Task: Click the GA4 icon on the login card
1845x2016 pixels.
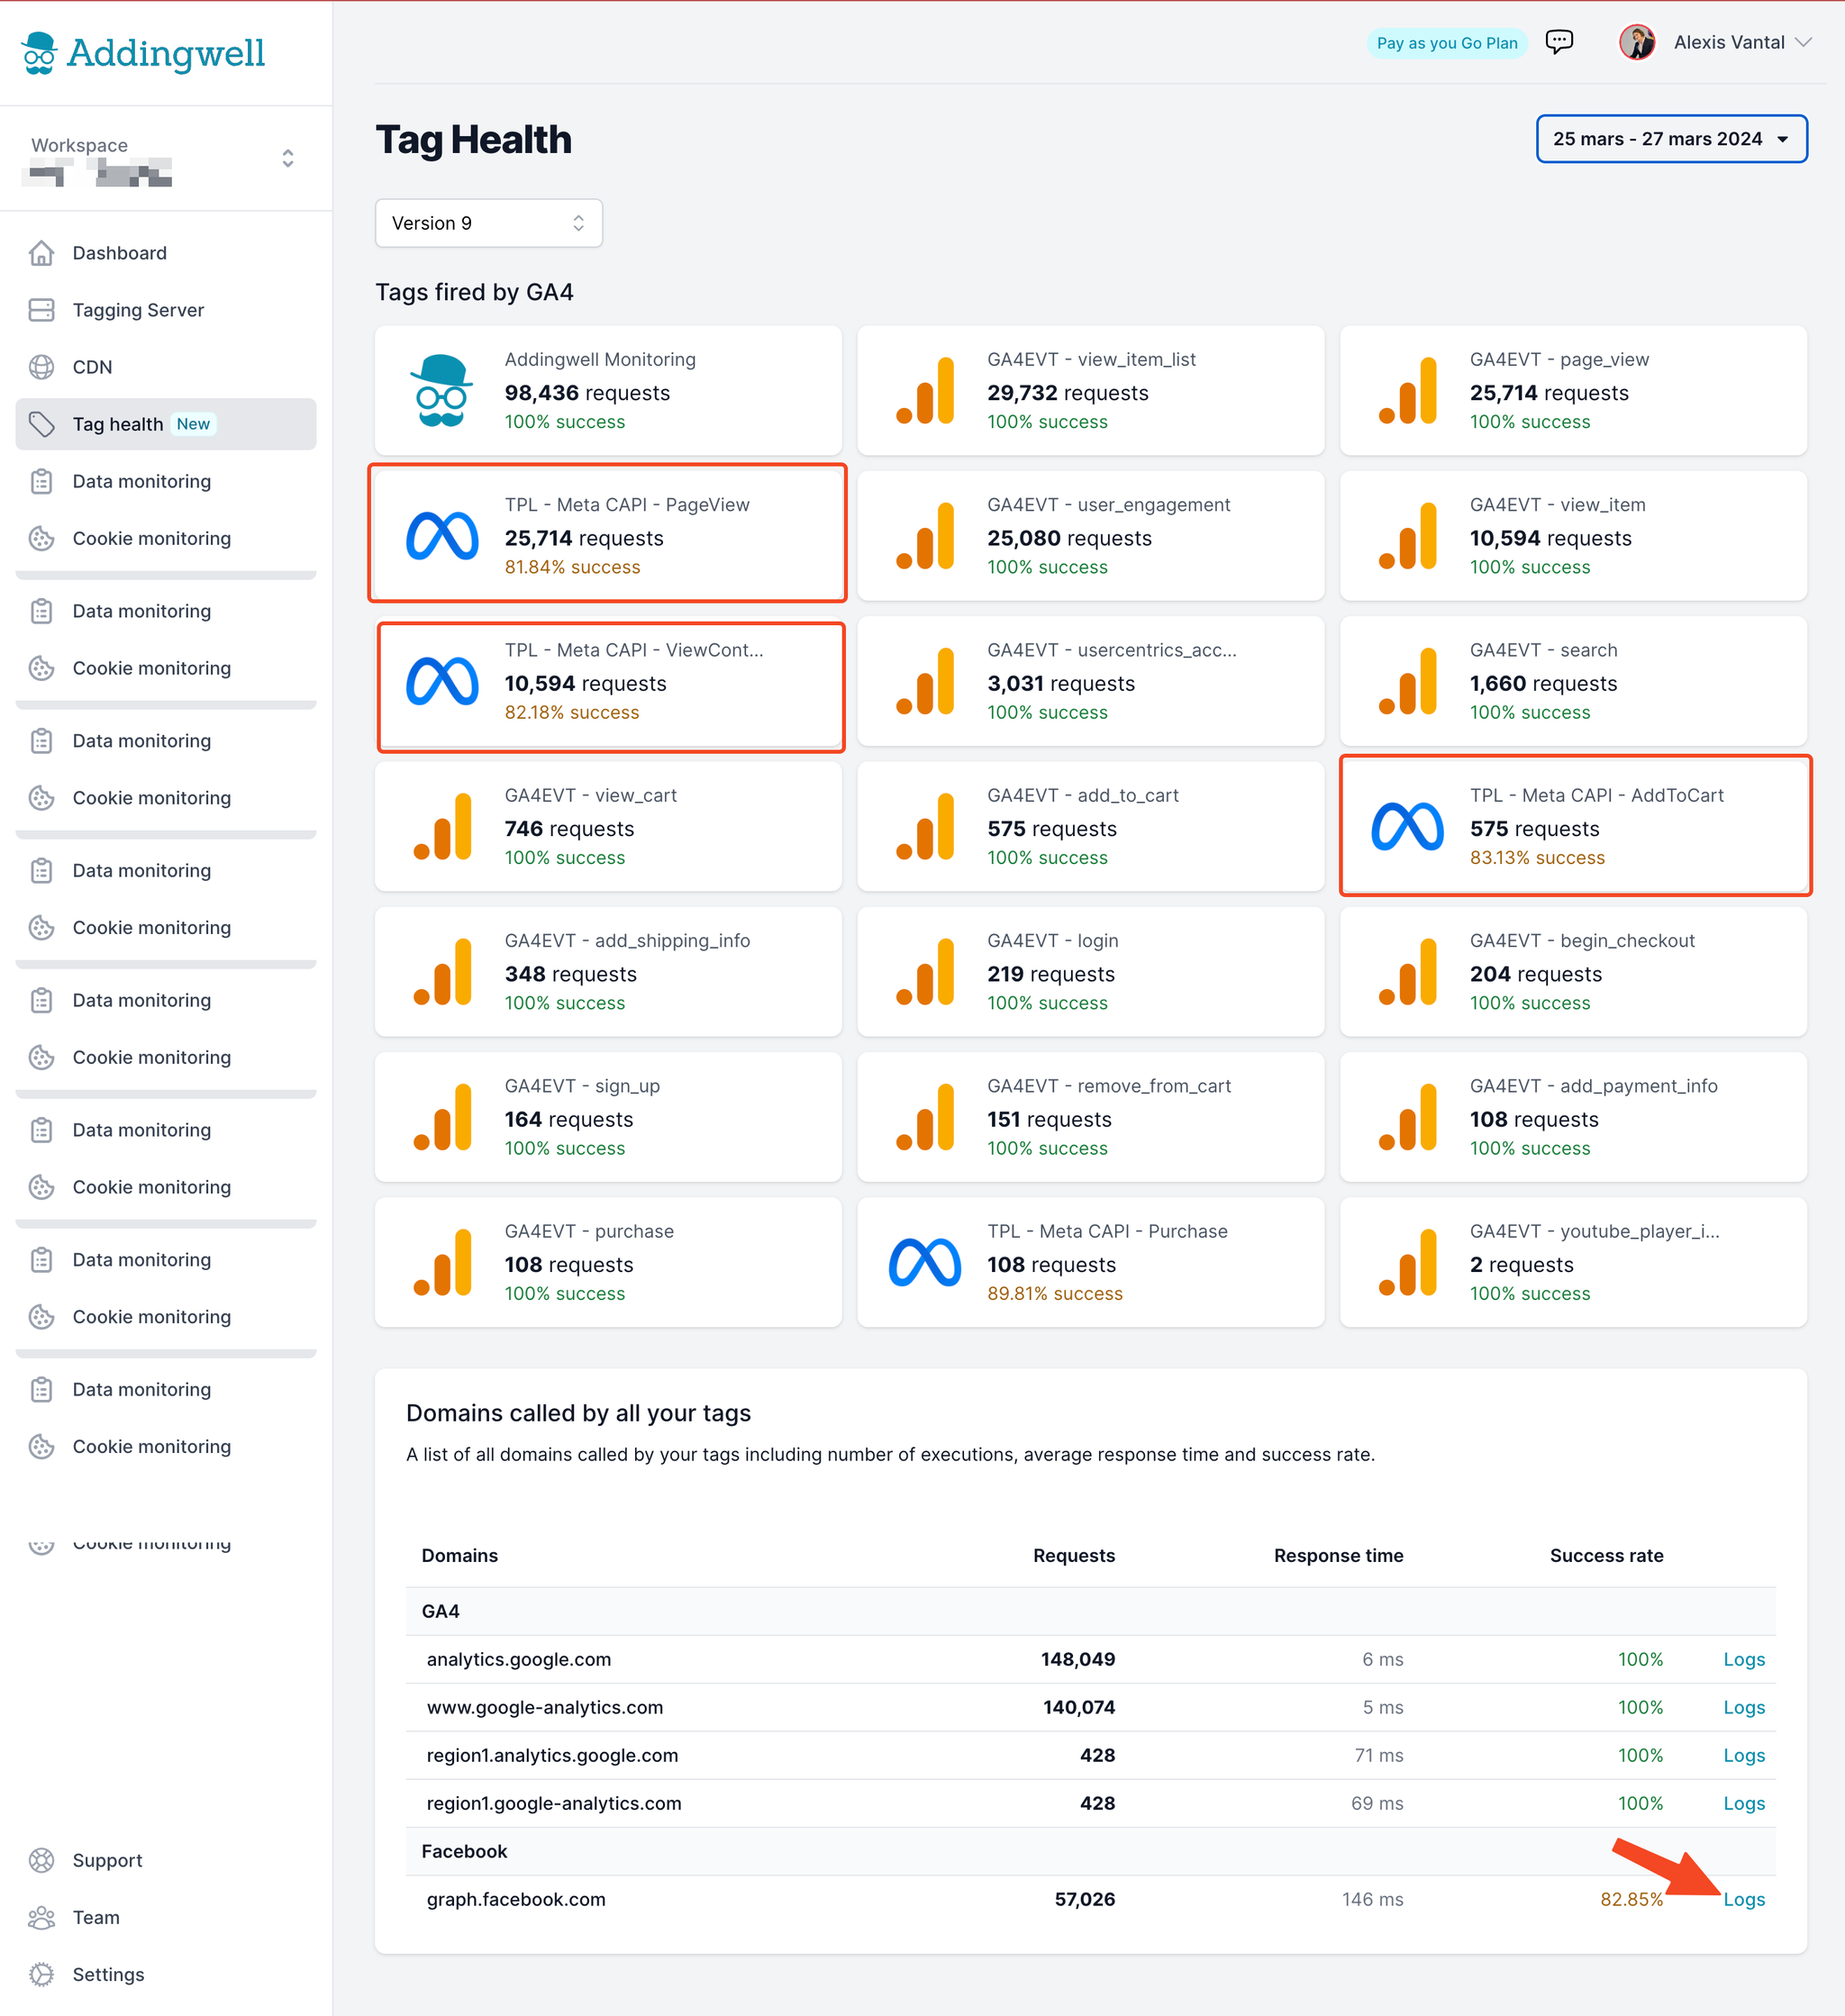Action: (x=925, y=972)
